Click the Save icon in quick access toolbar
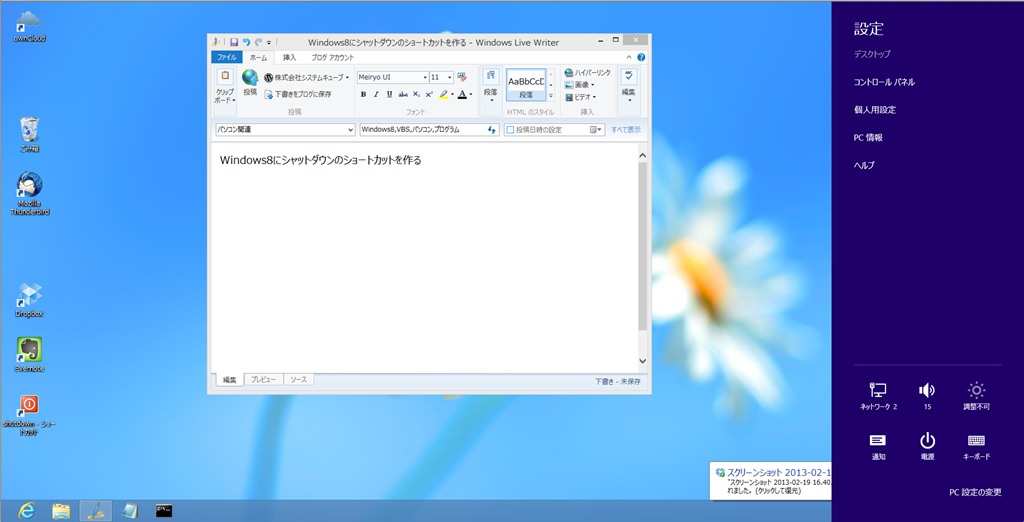The image size is (1024, 522). pos(234,42)
